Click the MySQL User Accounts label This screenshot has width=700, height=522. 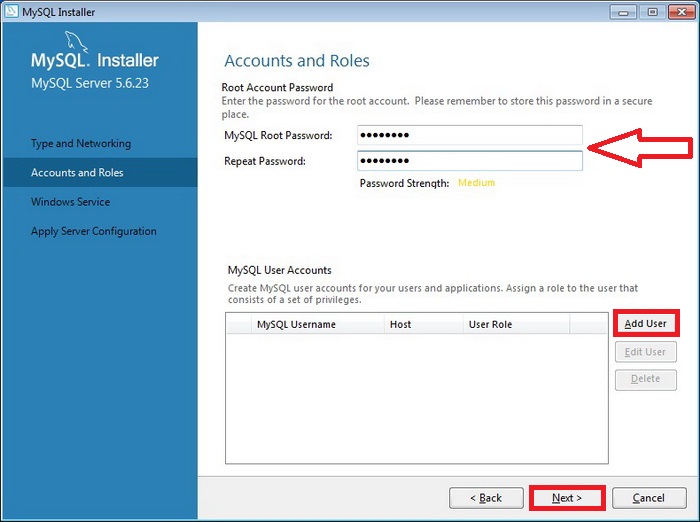coord(279,270)
